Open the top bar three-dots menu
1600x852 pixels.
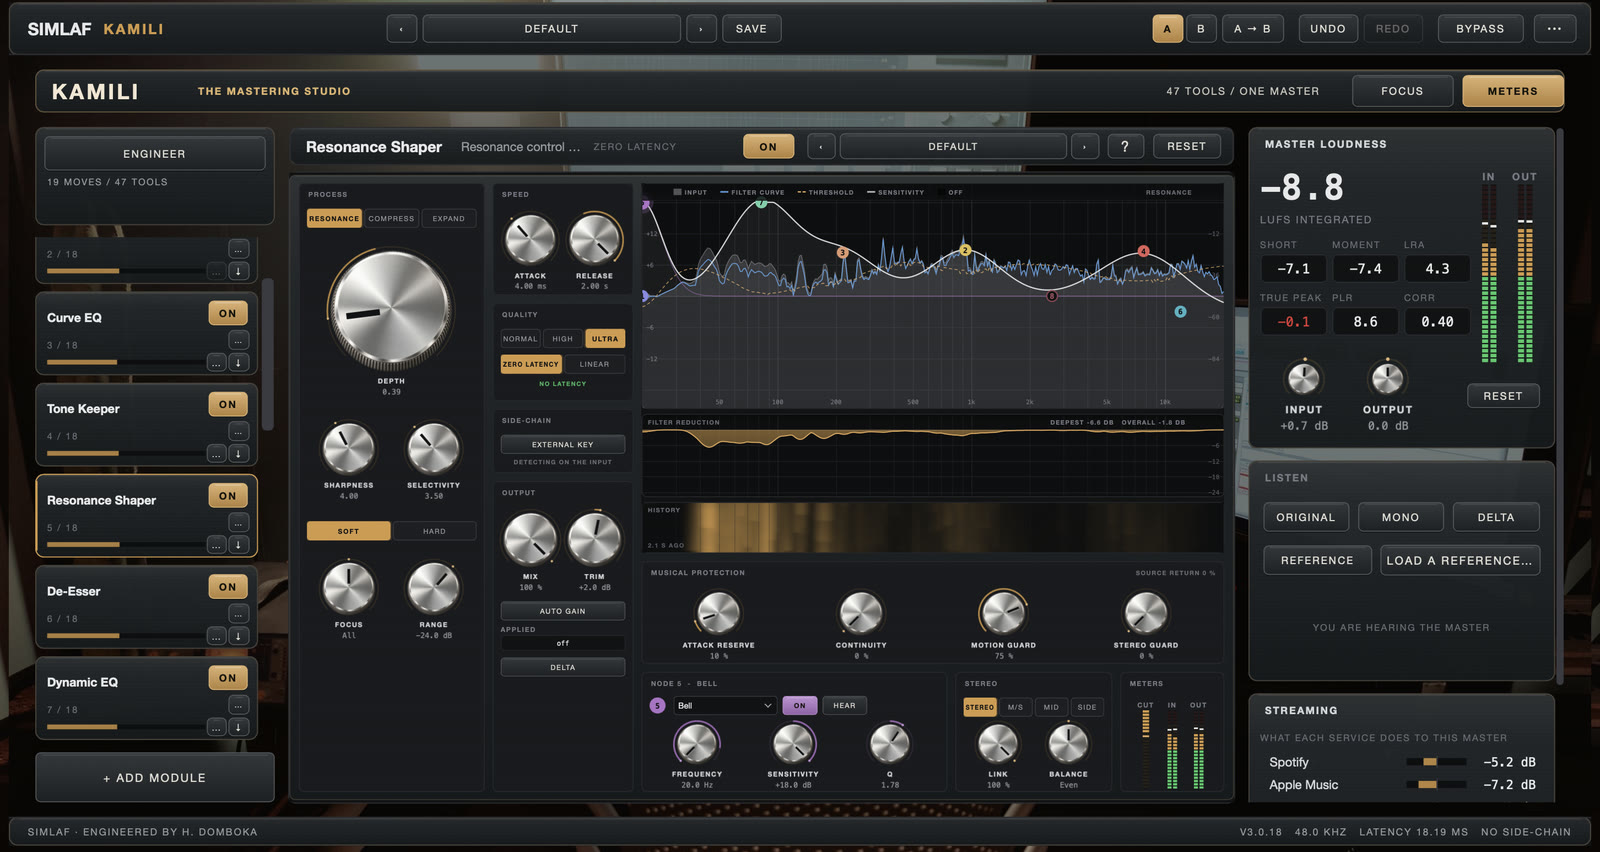1554,29
